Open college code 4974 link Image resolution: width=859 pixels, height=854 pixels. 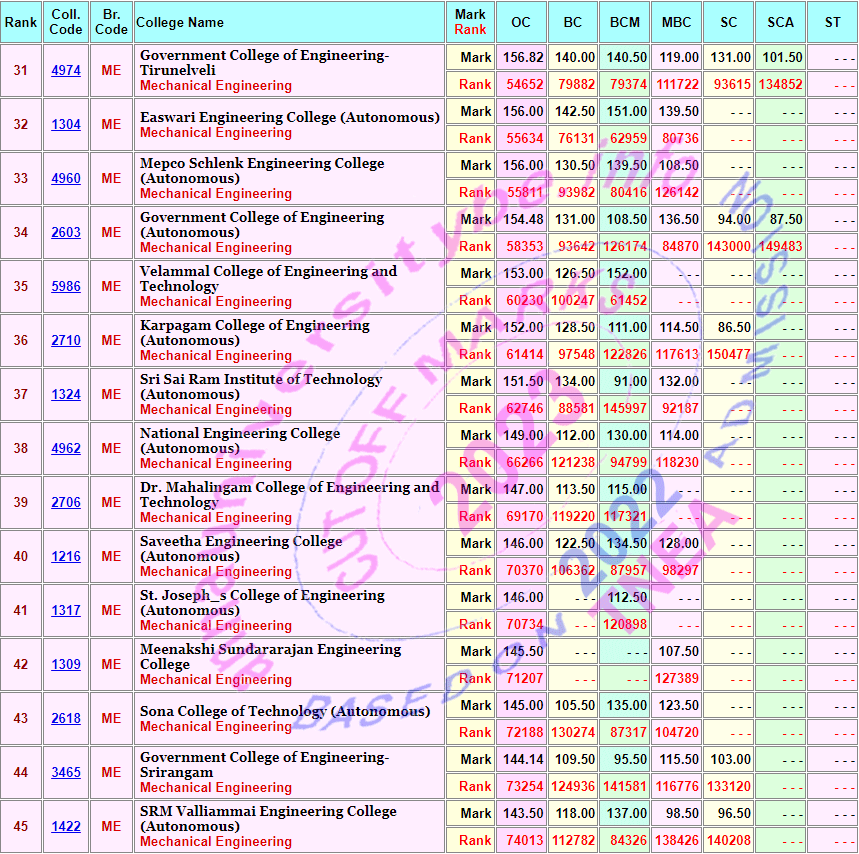(x=66, y=71)
